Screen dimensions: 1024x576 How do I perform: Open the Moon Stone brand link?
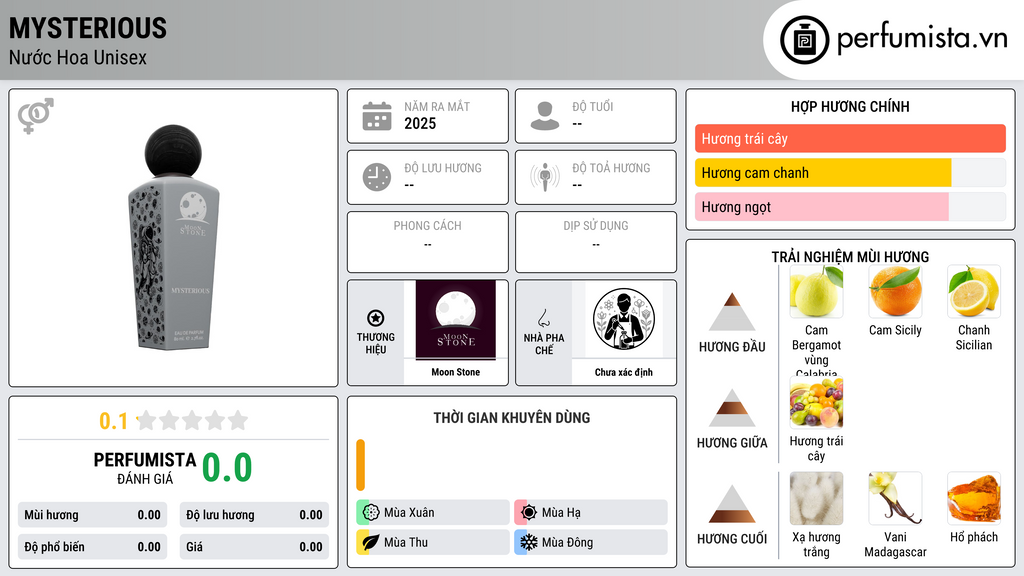[x=456, y=372]
